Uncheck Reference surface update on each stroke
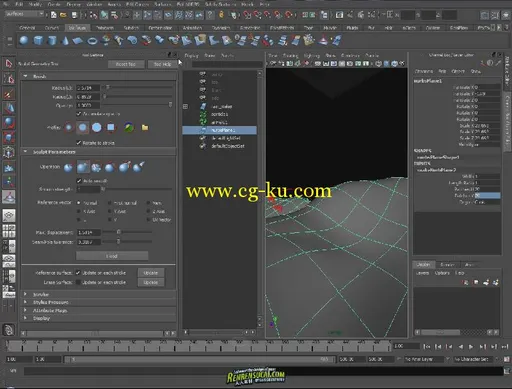Screen dimensions: 512x389 (x=78, y=273)
